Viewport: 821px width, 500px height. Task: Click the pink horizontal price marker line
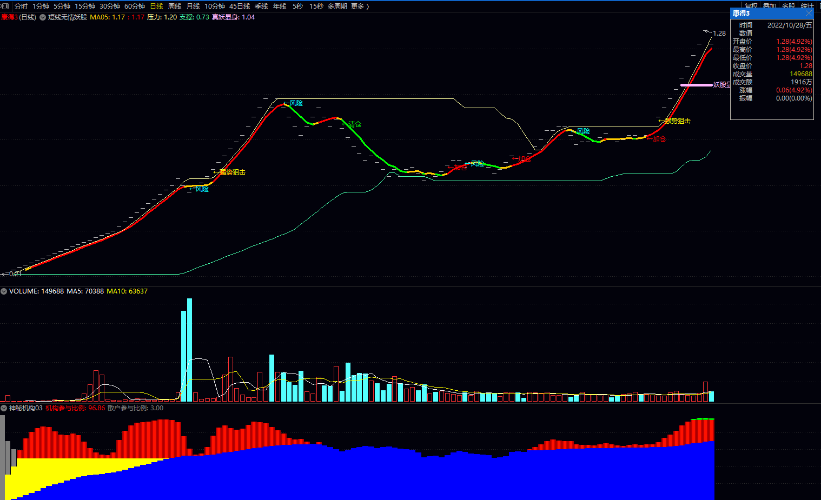point(696,85)
